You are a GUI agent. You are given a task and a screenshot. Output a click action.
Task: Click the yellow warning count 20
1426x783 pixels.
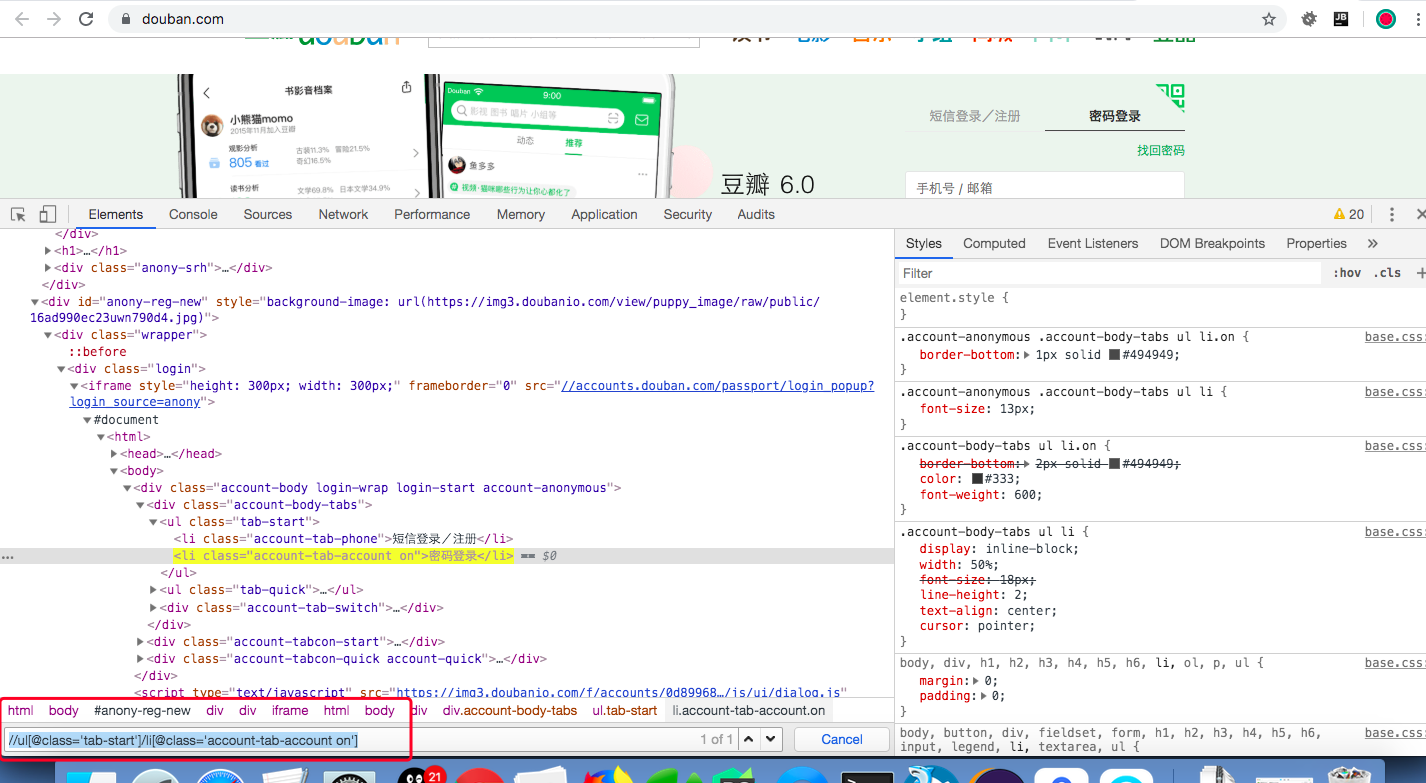pyautogui.click(x=1349, y=214)
